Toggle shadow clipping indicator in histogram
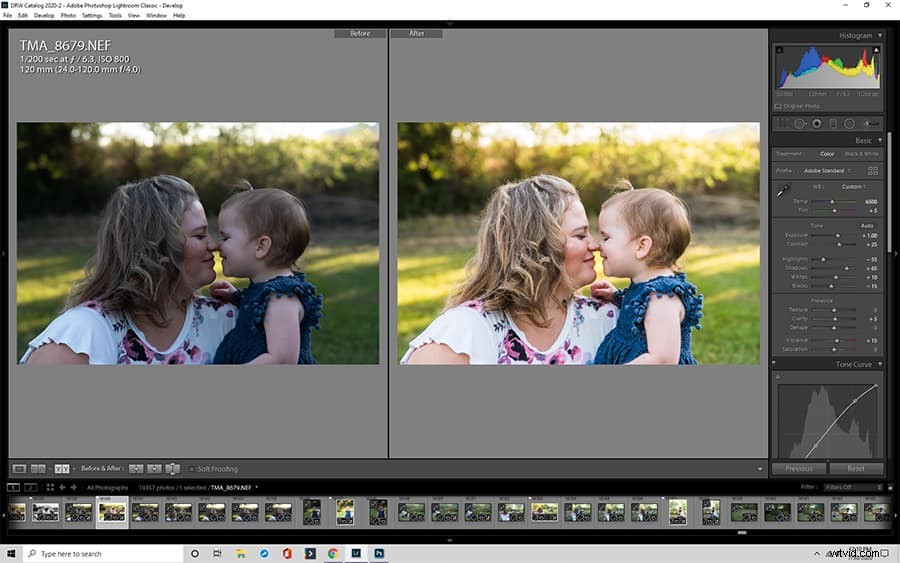 (779, 51)
